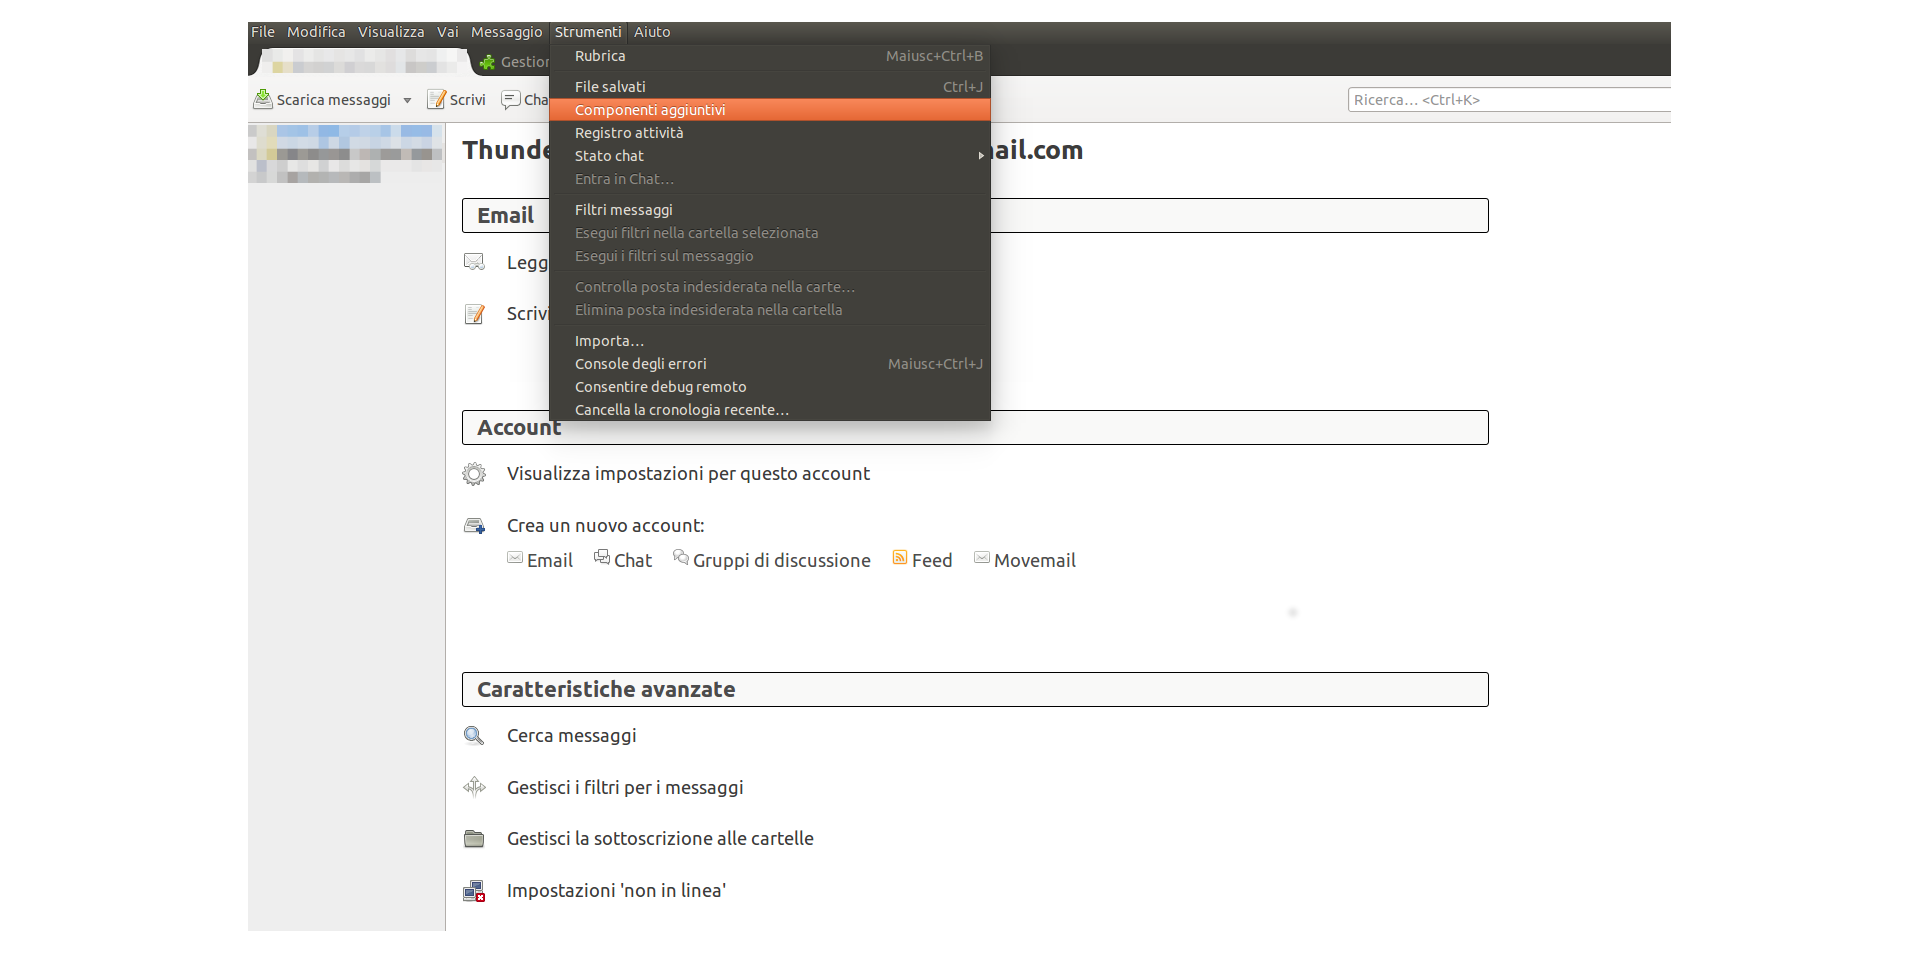Select Registro attività menu entry
Image resolution: width=1920 pixels, height=953 pixels.
tap(770, 133)
